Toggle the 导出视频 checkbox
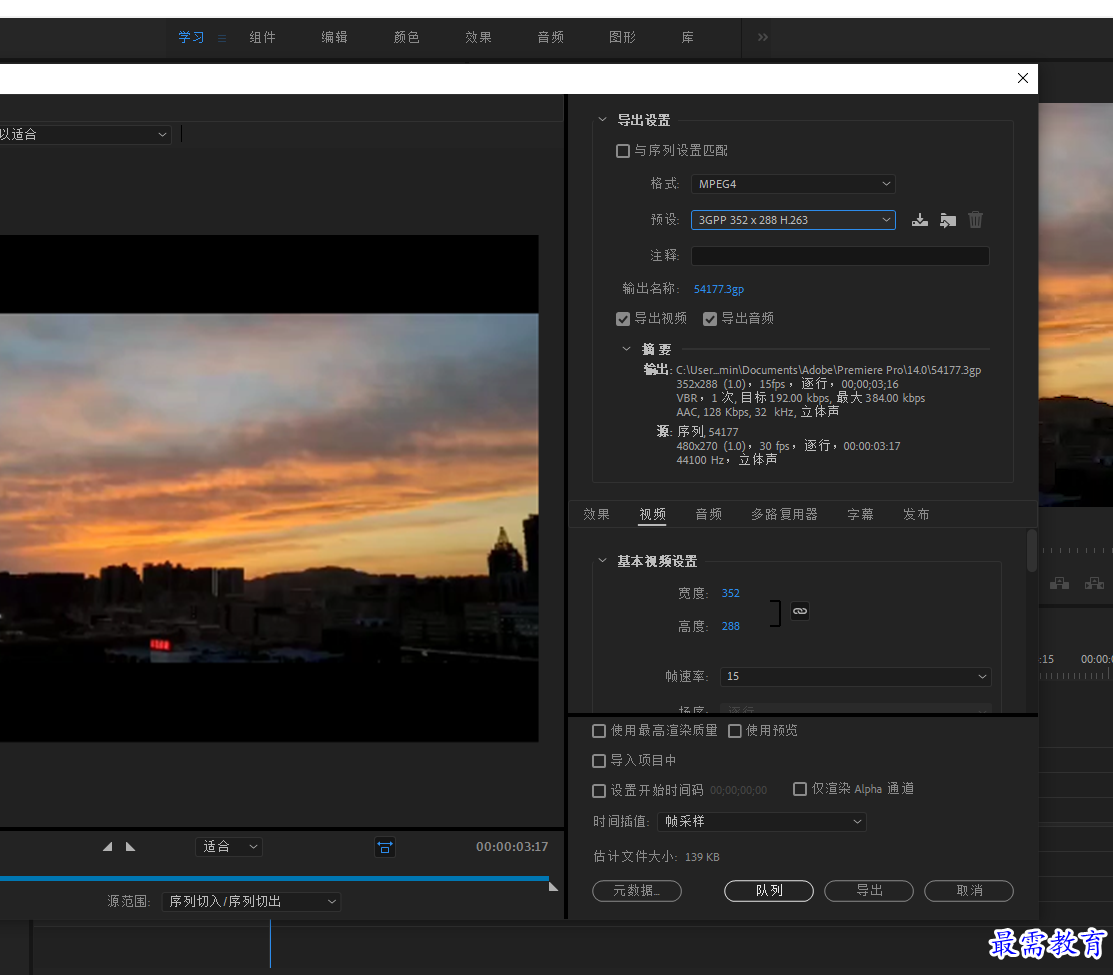Image resolution: width=1113 pixels, height=975 pixels. point(623,319)
